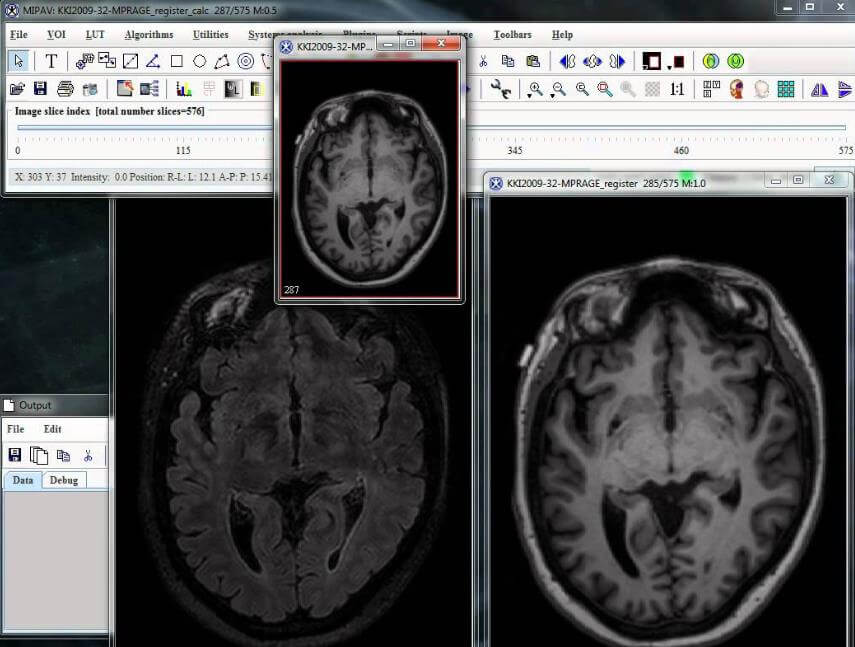
Task: Propagate VOI to all slices
Action: (x=592, y=61)
